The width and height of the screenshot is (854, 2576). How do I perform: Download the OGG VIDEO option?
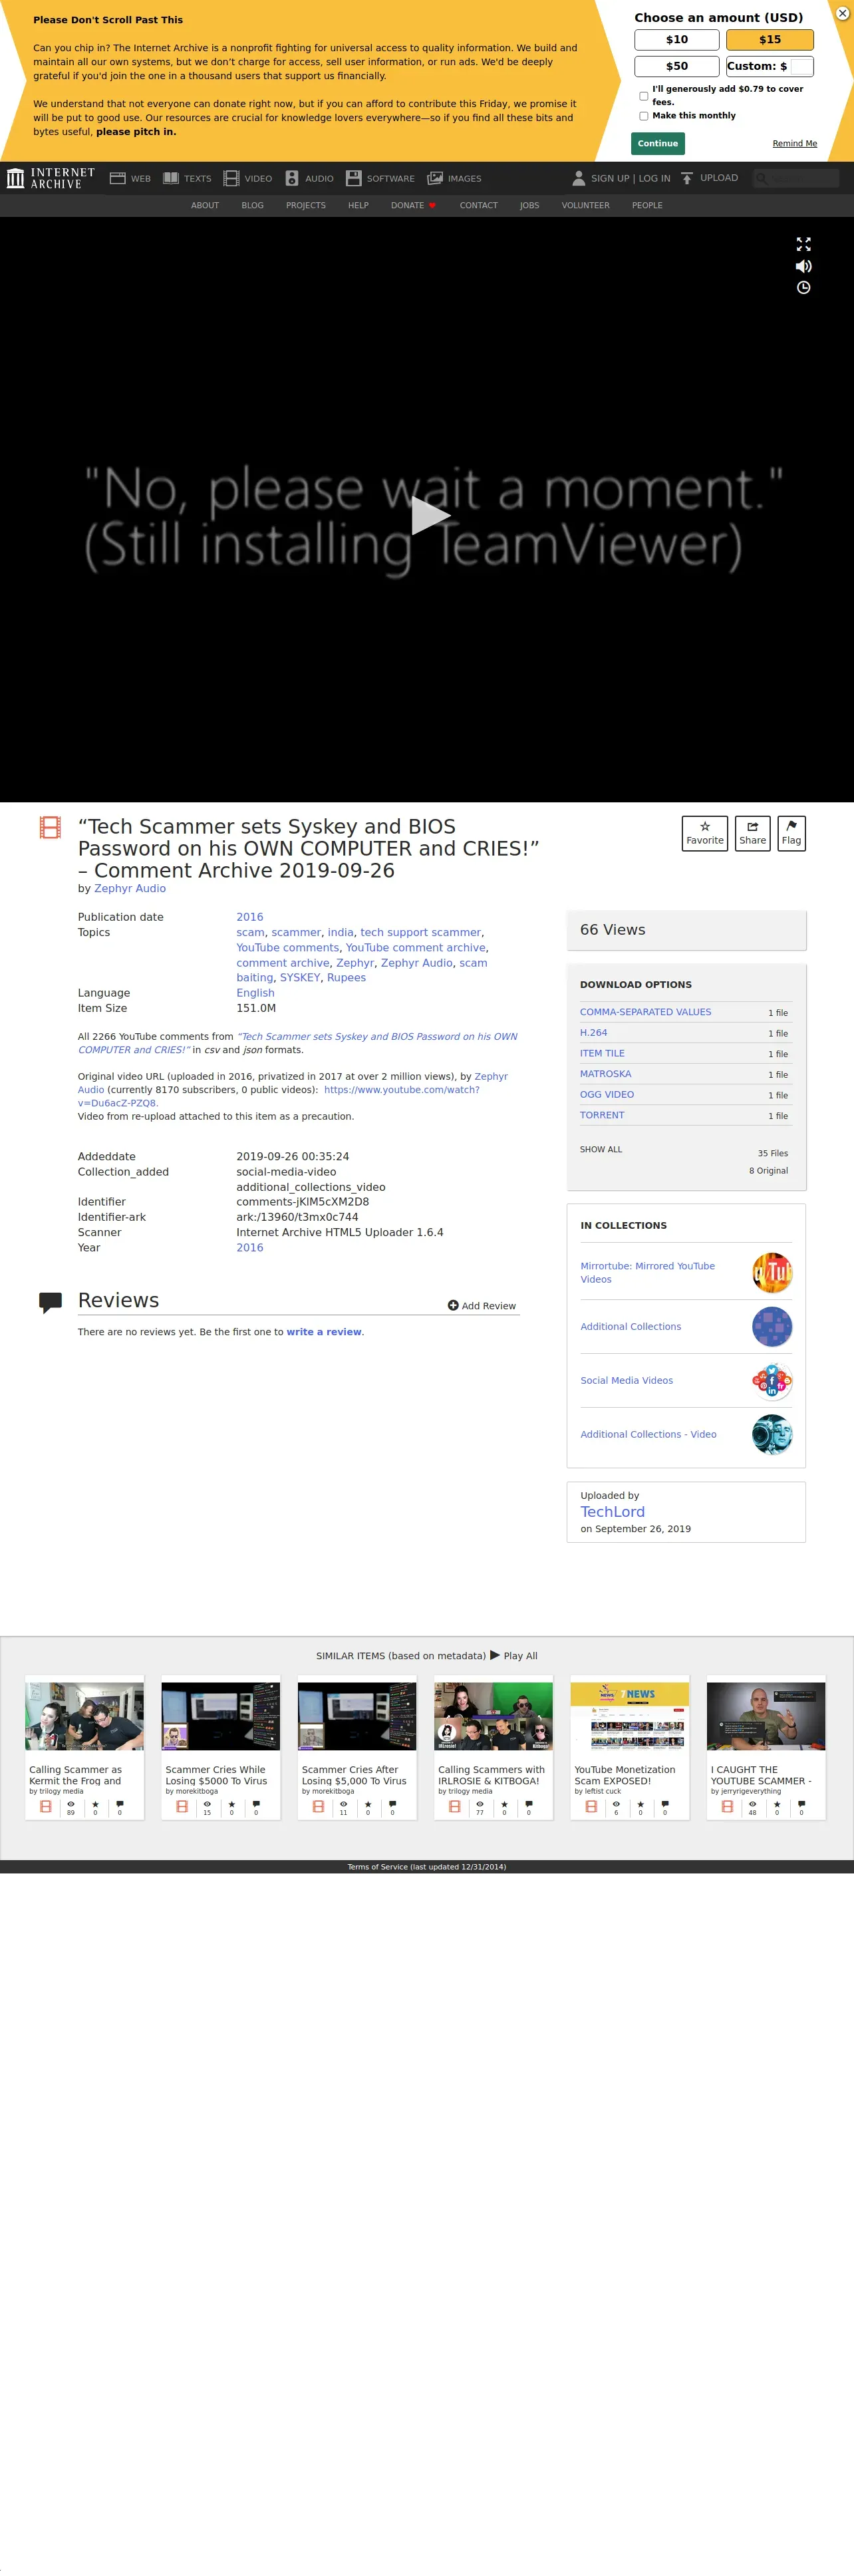(x=606, y=1095)
